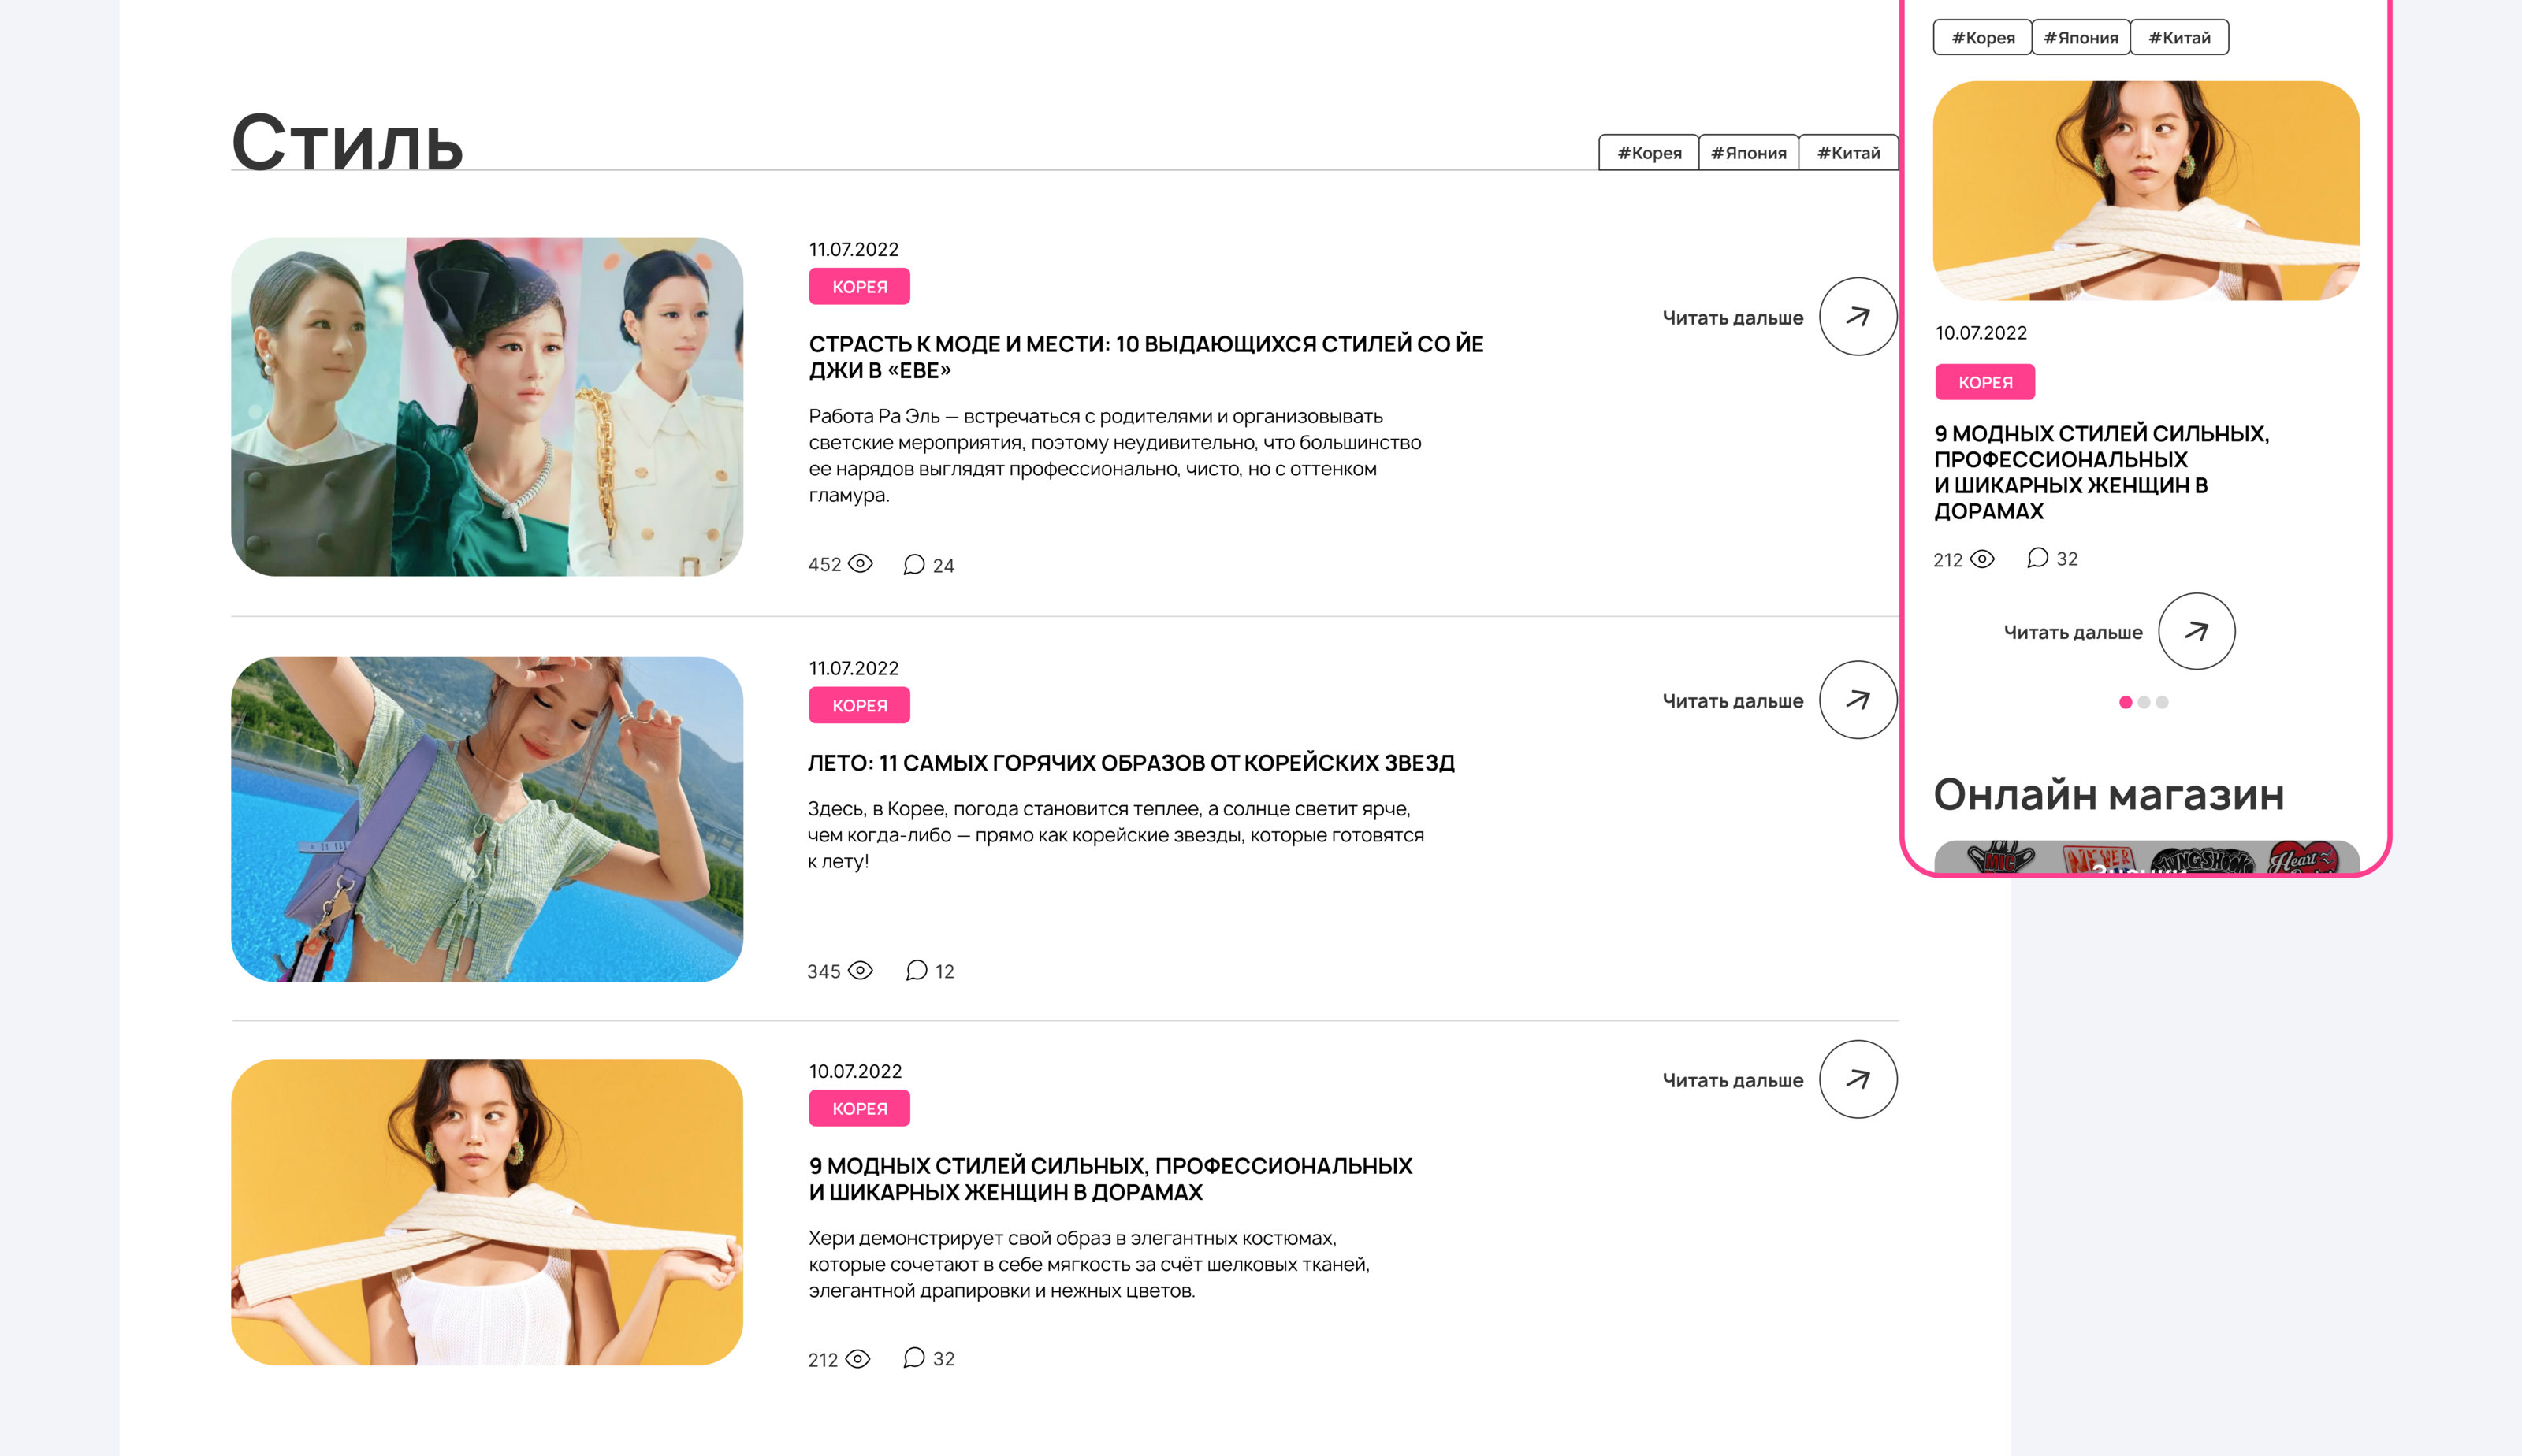Choose the #Китай tag in the mobile preview

[x=2179, y=38]
